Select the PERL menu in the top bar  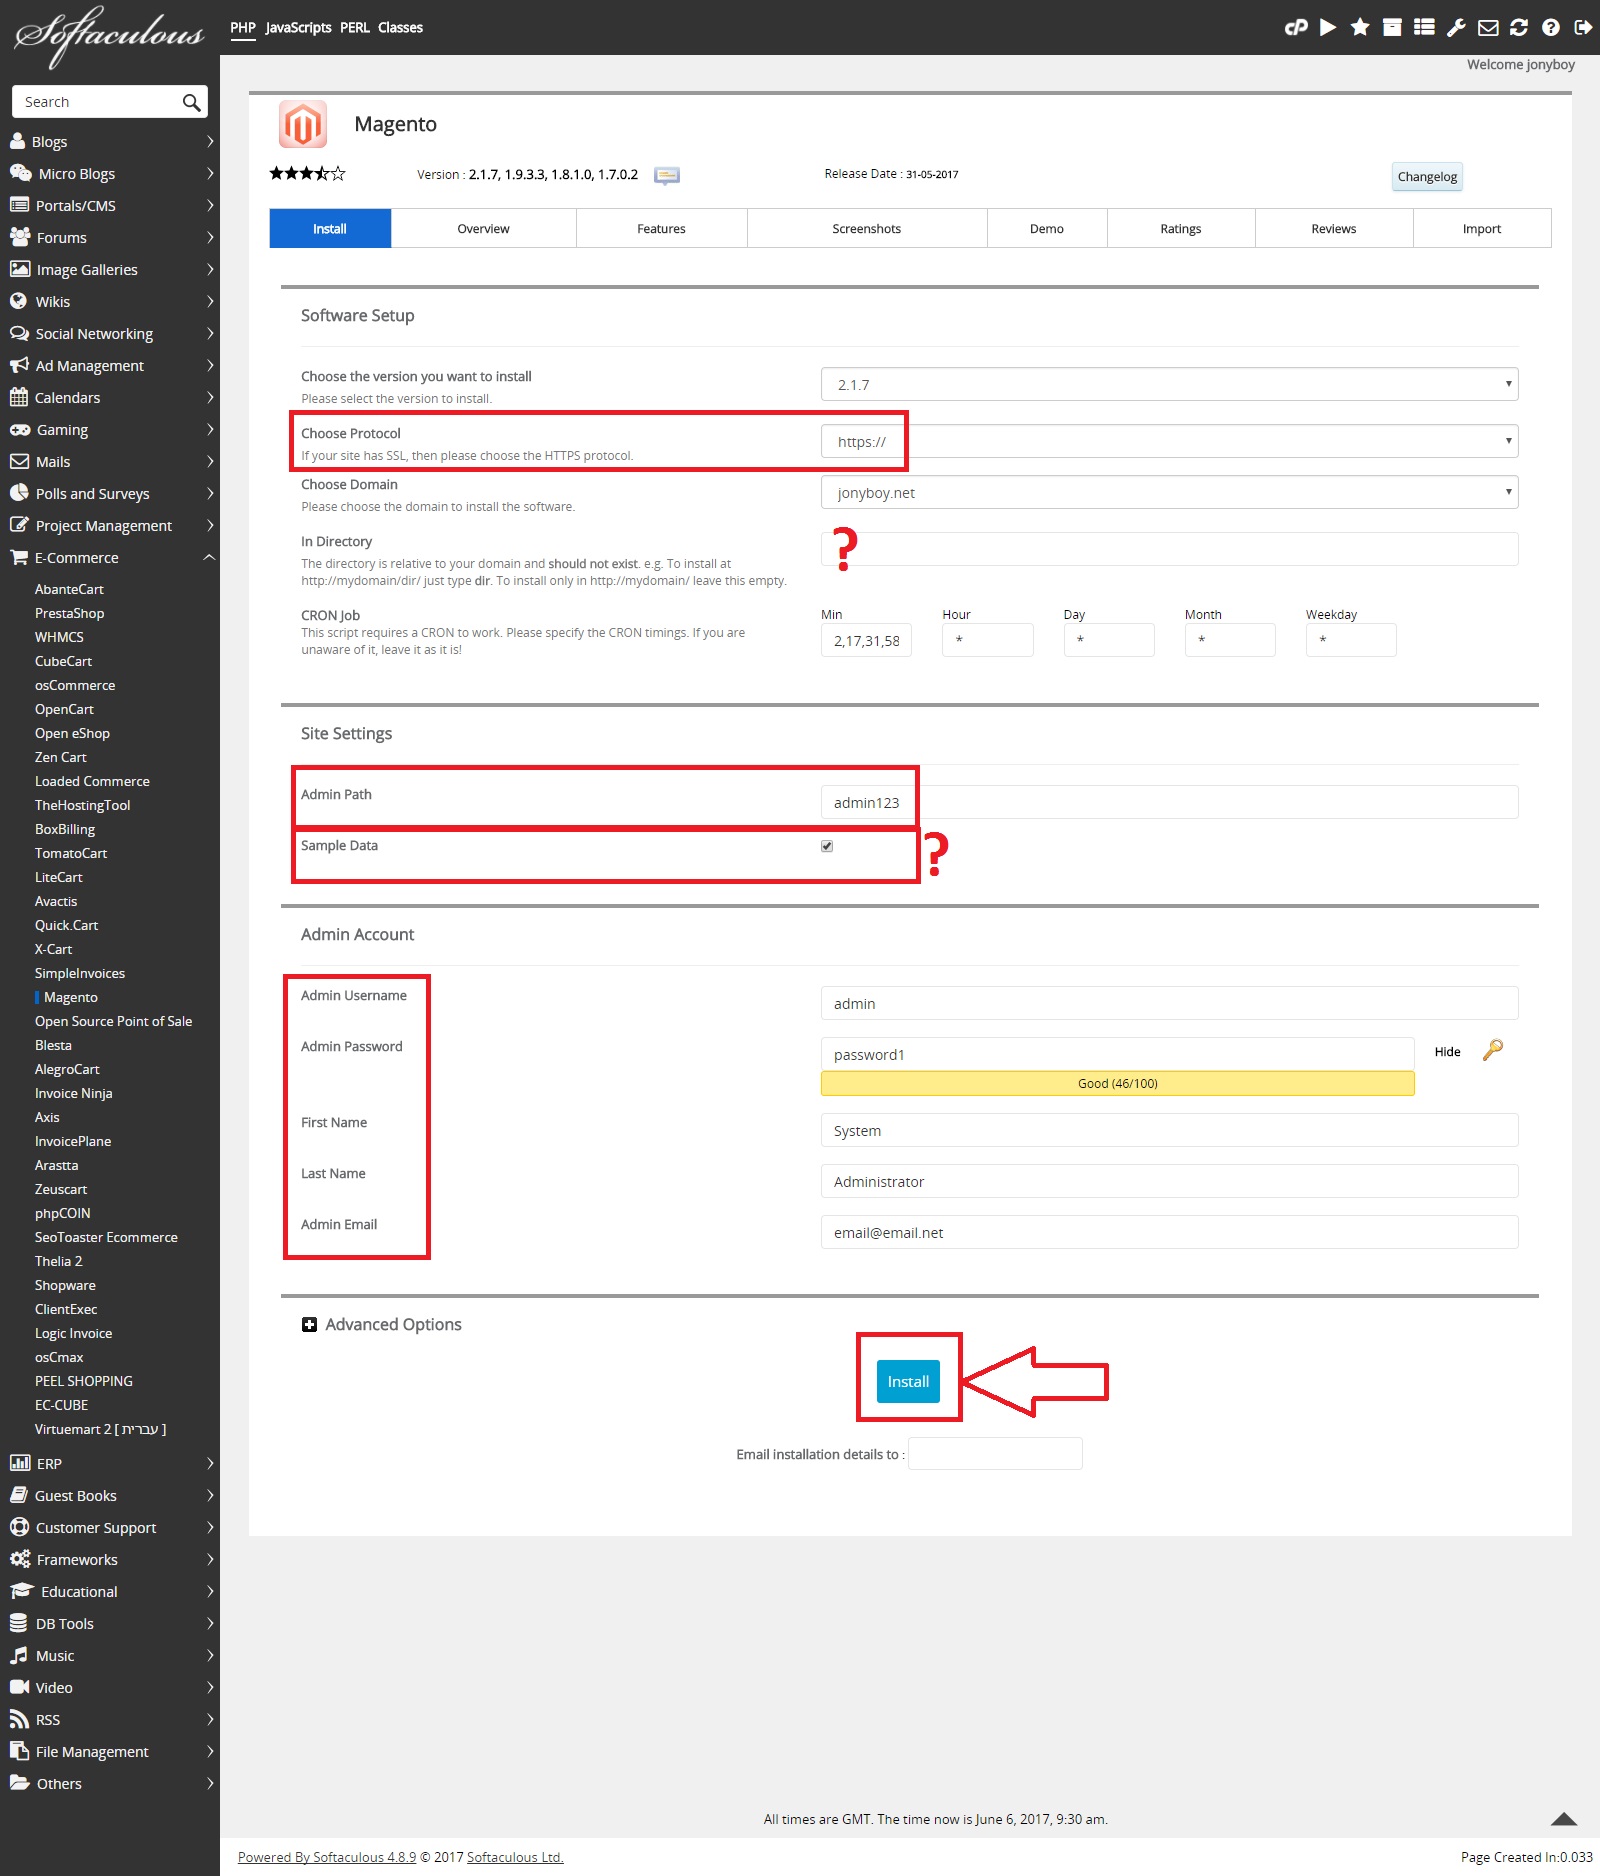tap(354, 28)
